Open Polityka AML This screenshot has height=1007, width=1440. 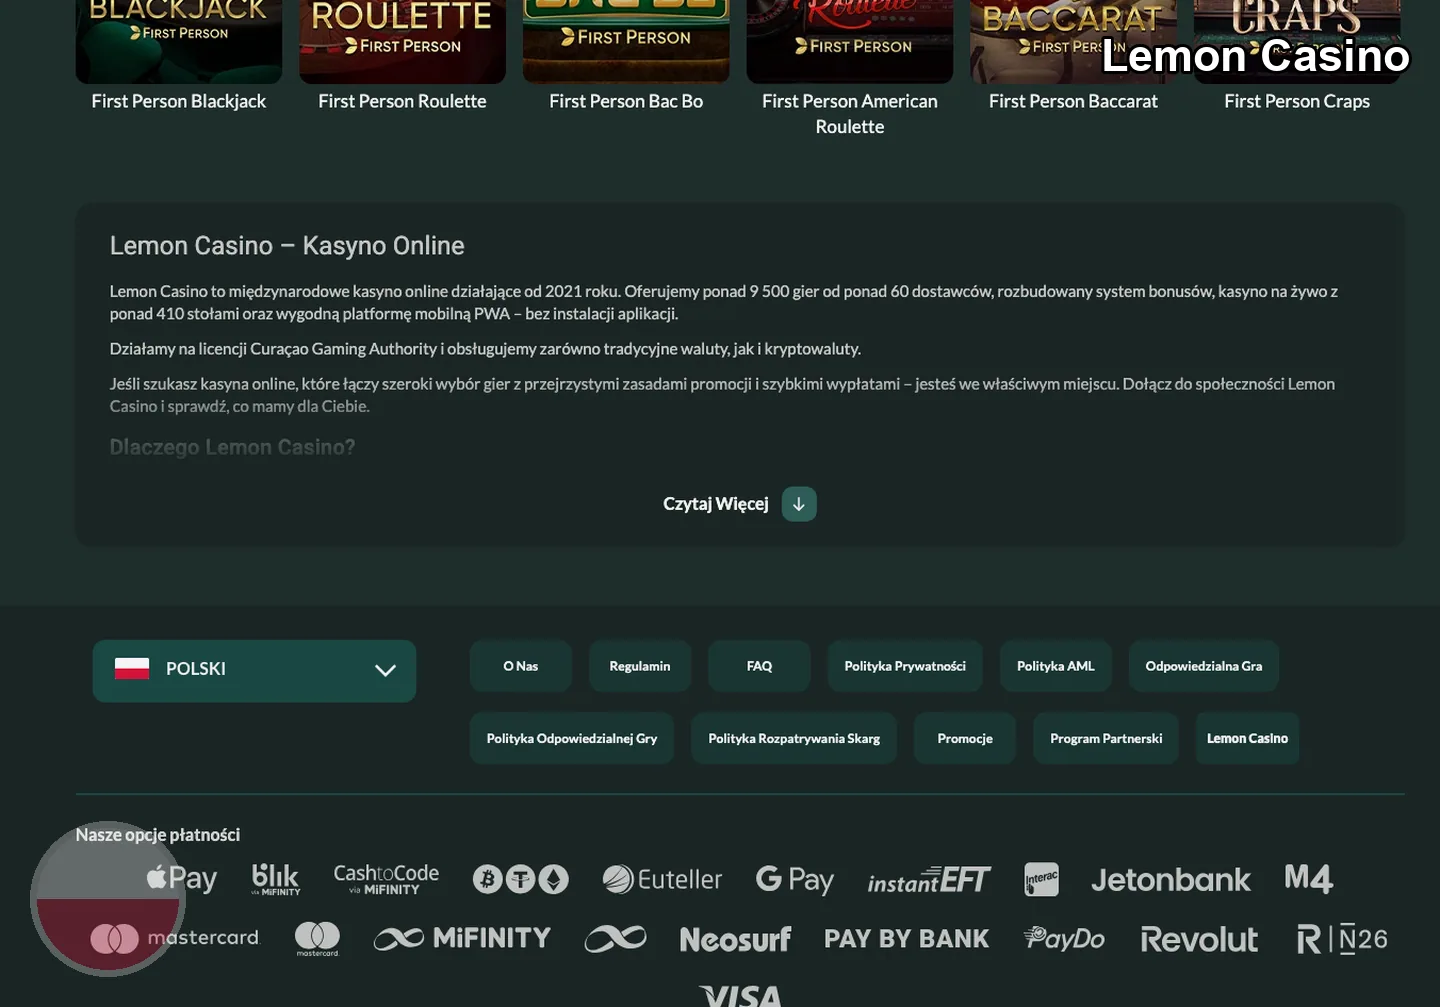[1056, 666]
